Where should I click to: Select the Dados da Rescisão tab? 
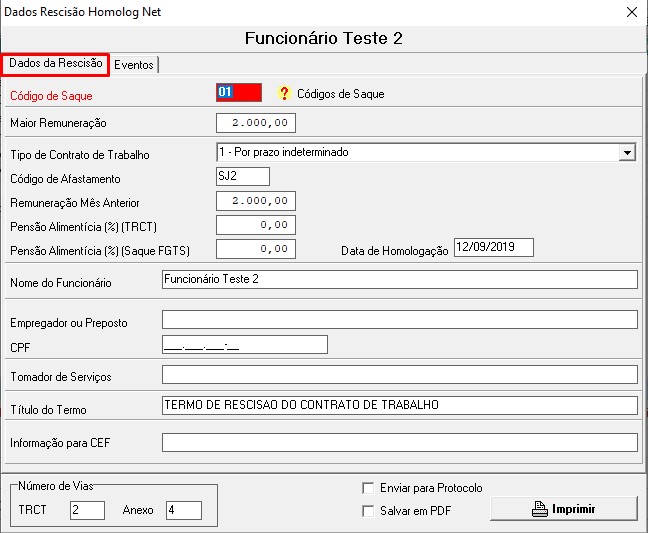[x=55, y=63]
